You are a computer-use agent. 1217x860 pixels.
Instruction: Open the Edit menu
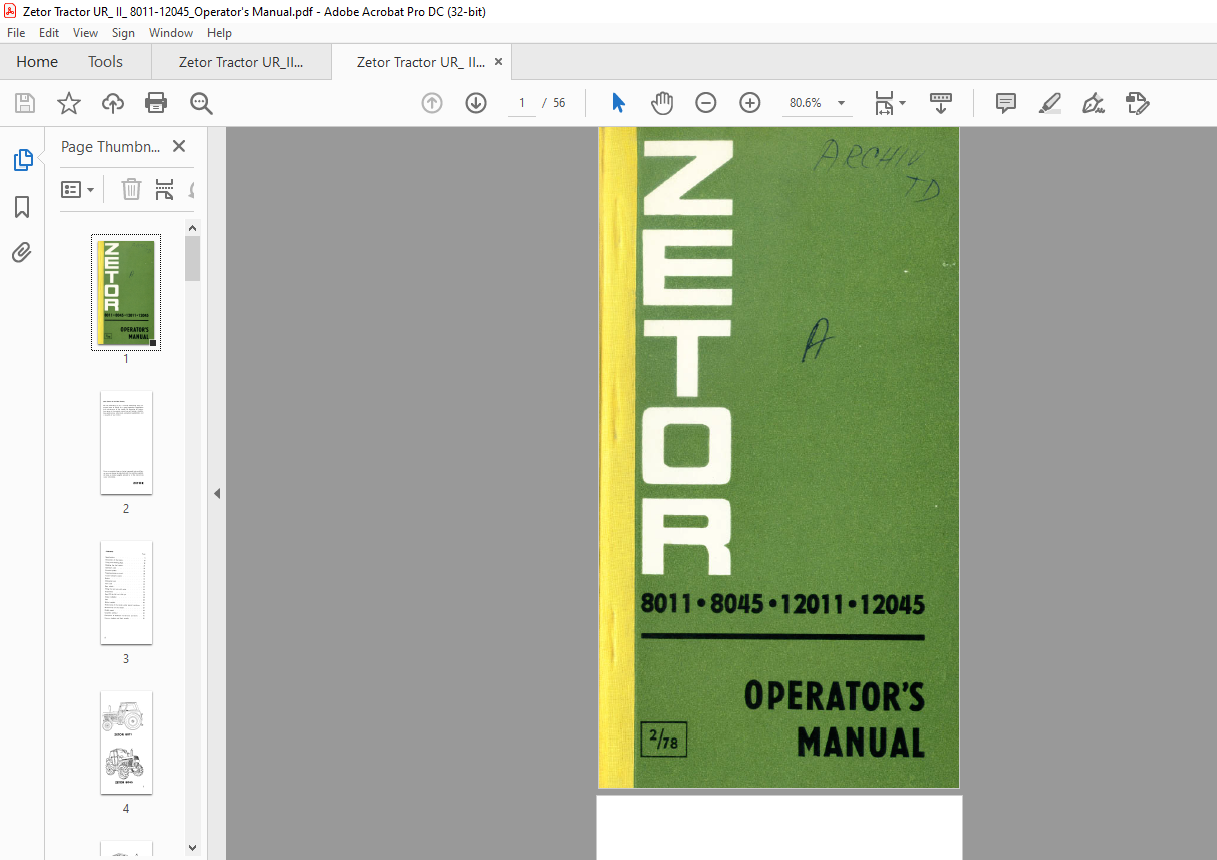pos(49,33)
